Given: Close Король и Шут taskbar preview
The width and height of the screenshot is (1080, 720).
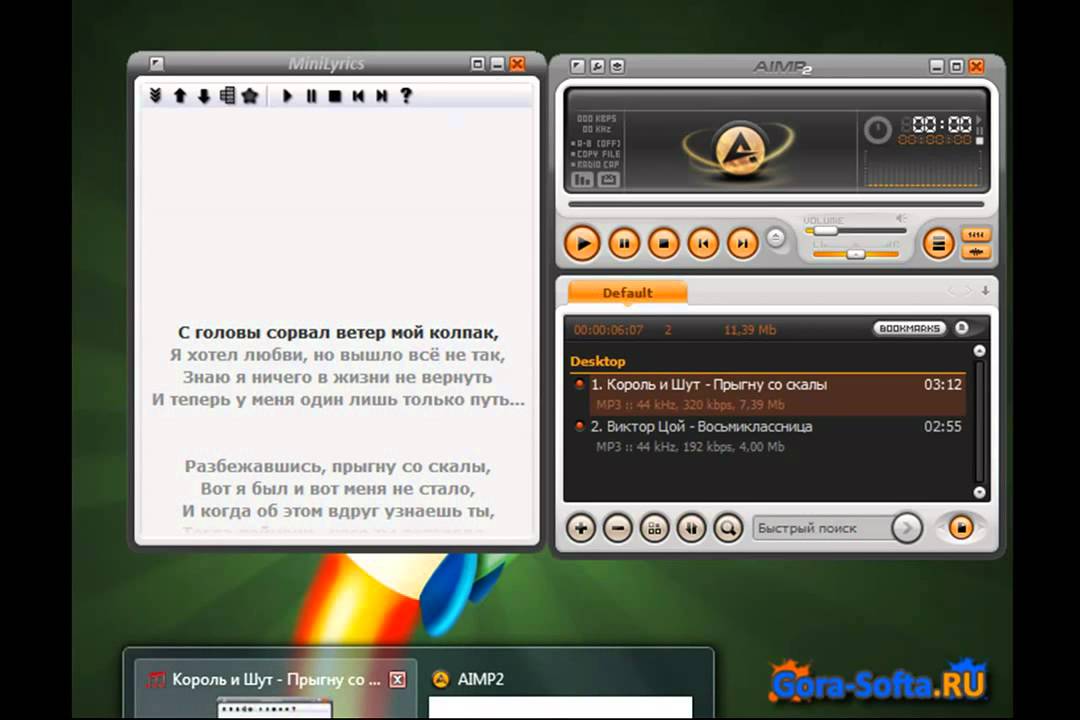Looking at the screenshot, I should point(397,680).
